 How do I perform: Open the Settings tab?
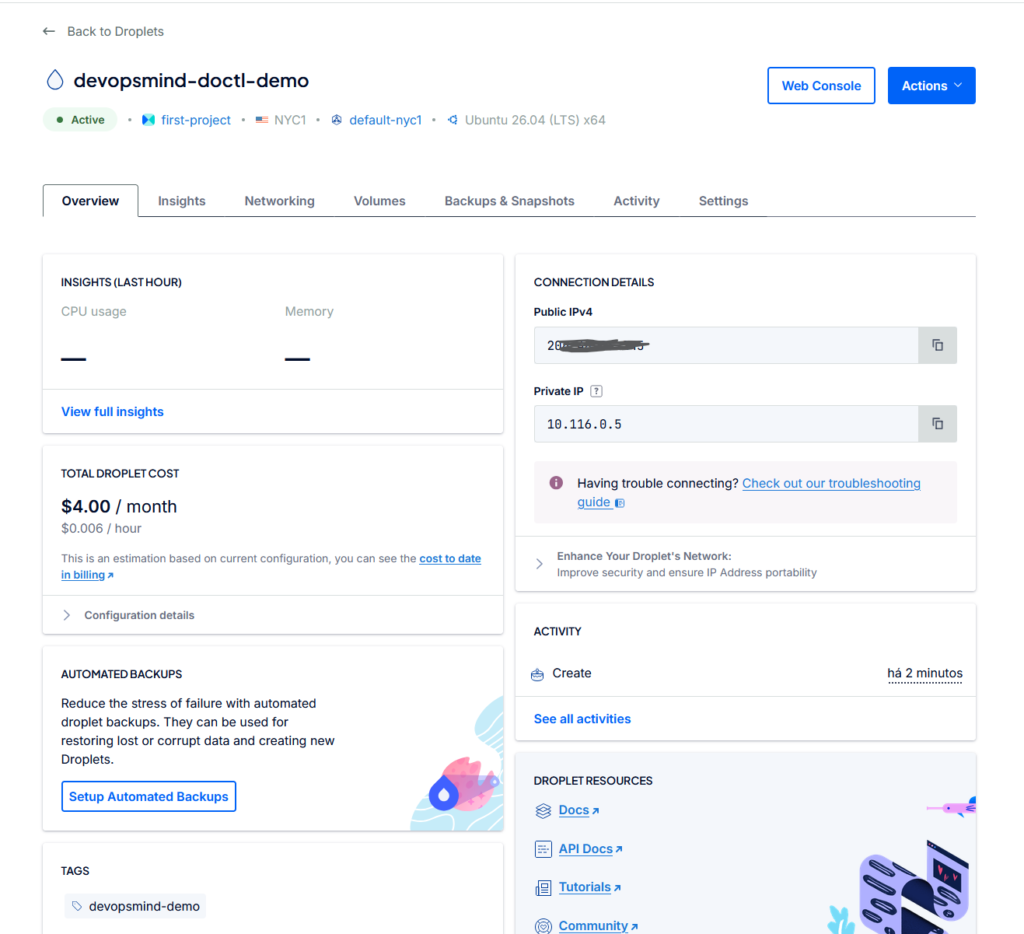724,201
